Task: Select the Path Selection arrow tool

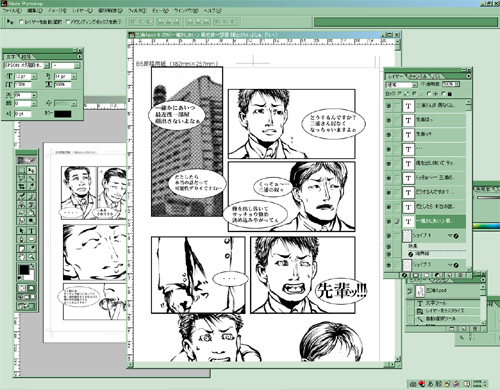Action: [22, 230]
